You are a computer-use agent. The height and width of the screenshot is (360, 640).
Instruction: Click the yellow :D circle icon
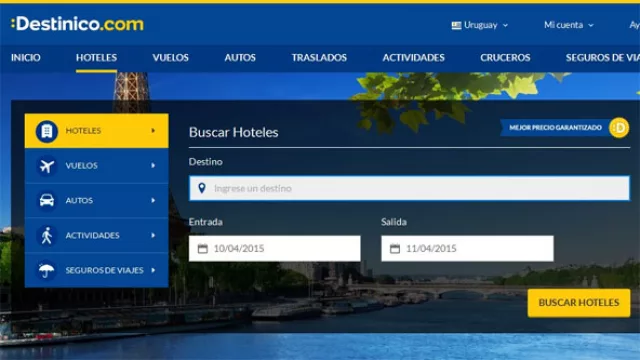tap(619, 128)
